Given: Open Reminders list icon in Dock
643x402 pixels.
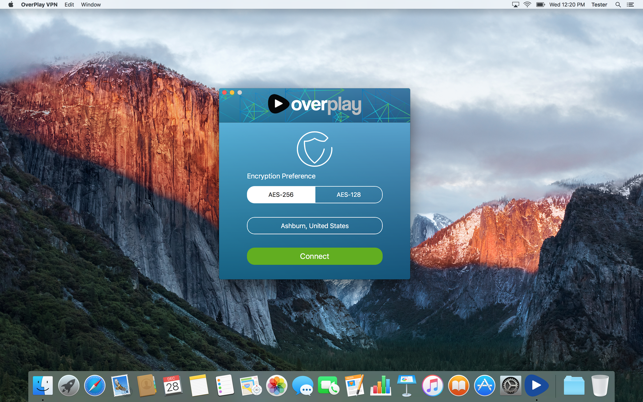Looking at the screenshot, I should pyautogui.click(x=225, y=386).
